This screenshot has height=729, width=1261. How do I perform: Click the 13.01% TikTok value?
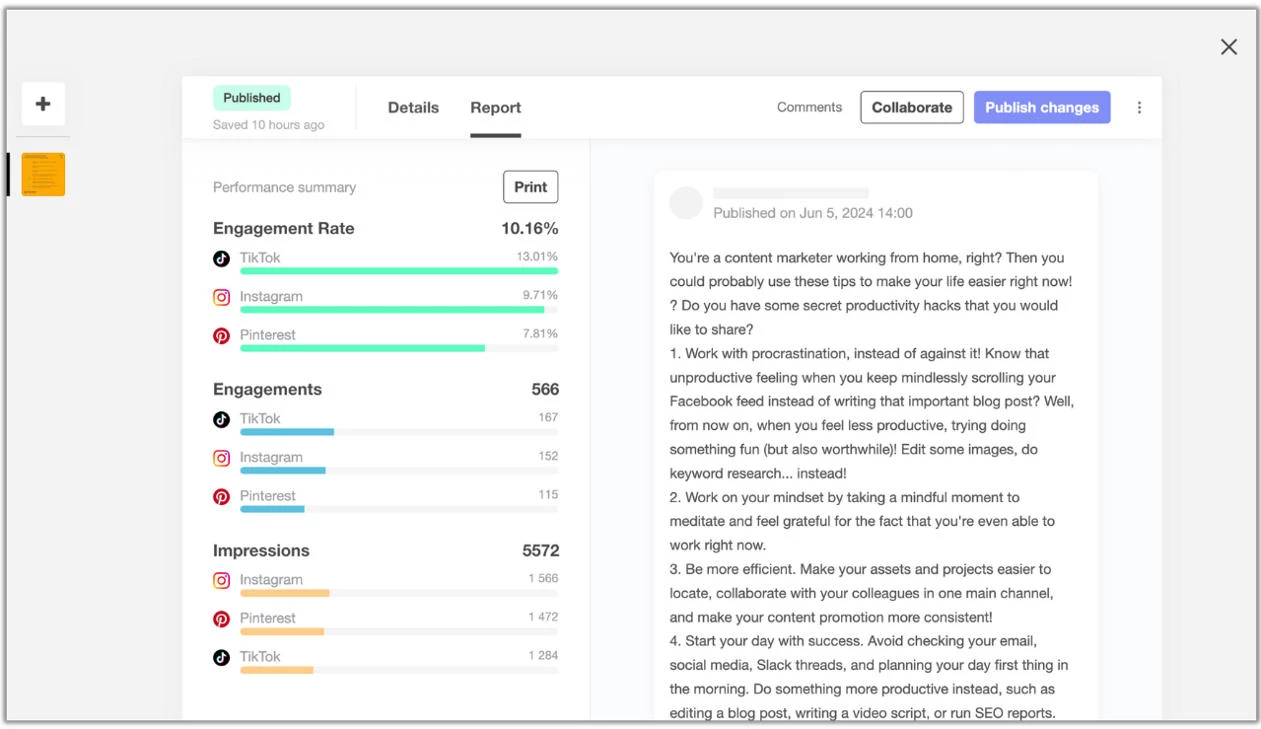pos(537,257)
